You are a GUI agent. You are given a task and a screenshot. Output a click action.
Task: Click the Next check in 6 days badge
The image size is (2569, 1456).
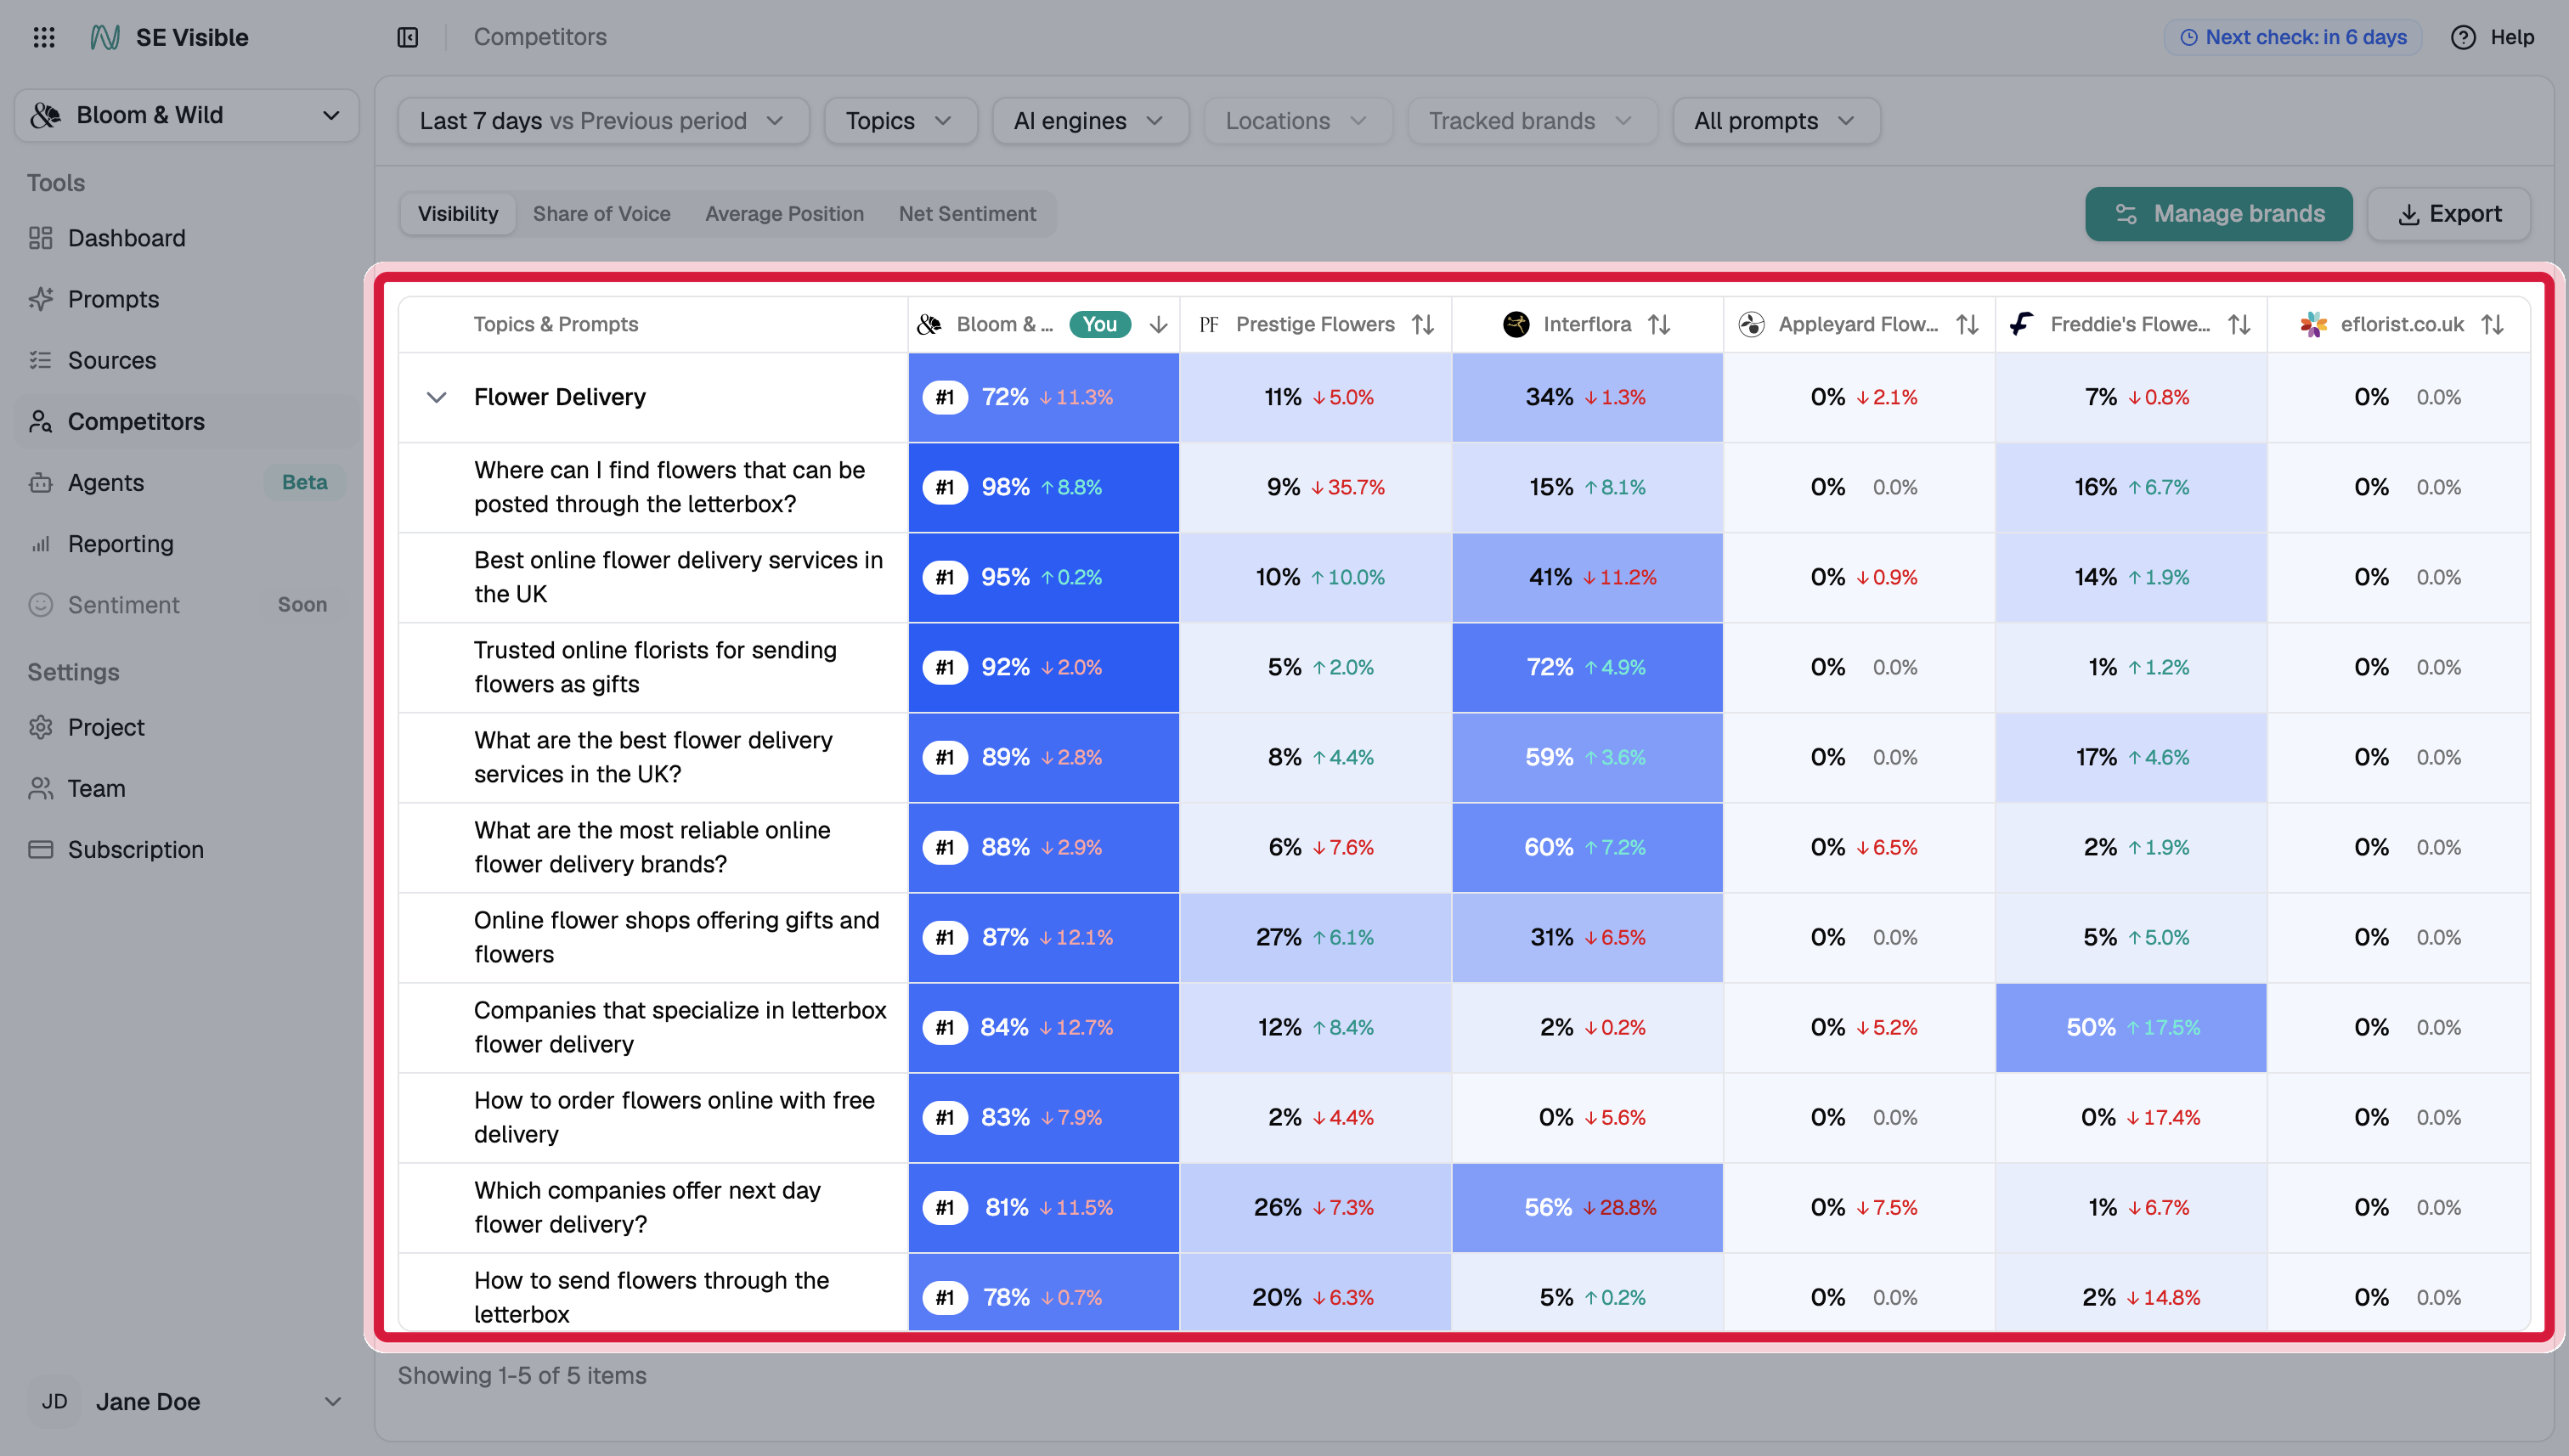tap(2293, 37)
